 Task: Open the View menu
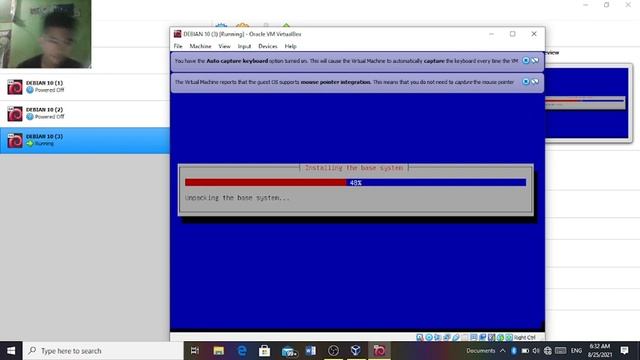click(224, 46)
